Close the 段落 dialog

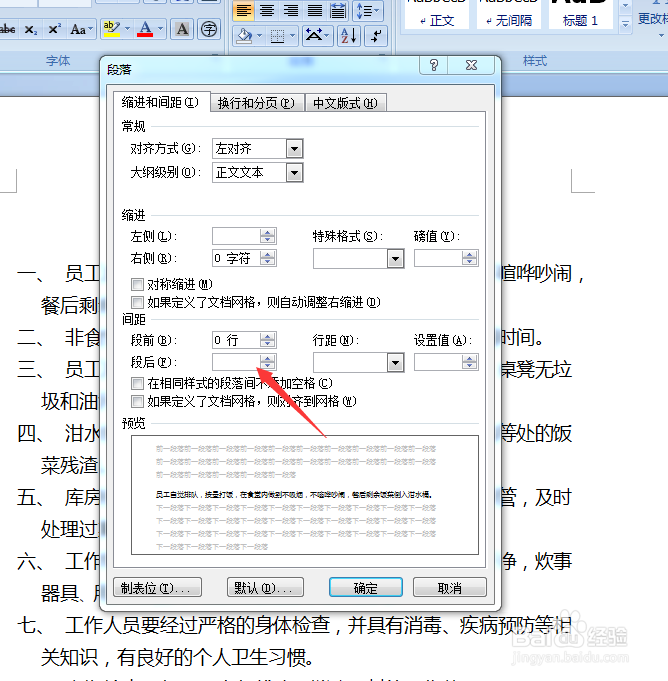coord(471,65)
